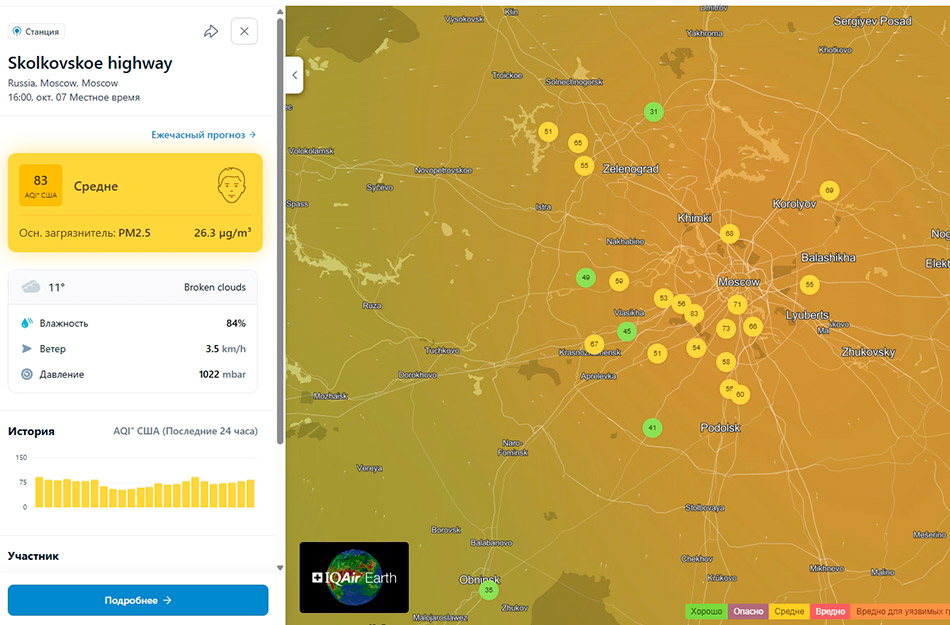The height and width of the screenshot is (625, 950).
Task: Click the face icon in the AQI card
Action: point(232,185)
